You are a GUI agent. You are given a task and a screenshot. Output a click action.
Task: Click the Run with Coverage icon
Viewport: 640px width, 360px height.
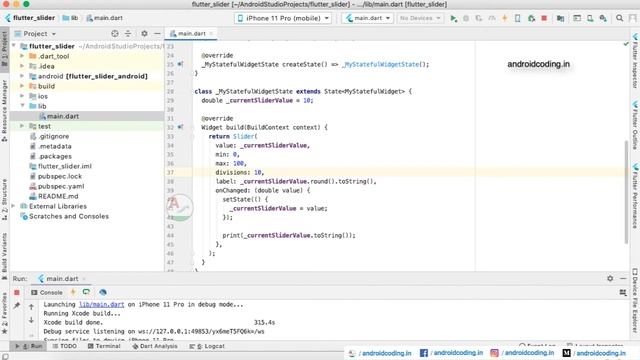coord(479,18)
